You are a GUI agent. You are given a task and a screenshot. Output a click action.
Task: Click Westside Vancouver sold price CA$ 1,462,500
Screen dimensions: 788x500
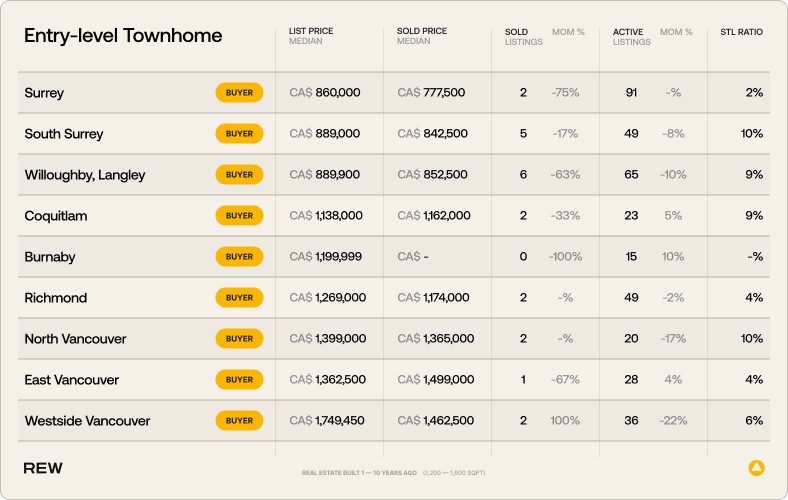click(x=436, y=421)
